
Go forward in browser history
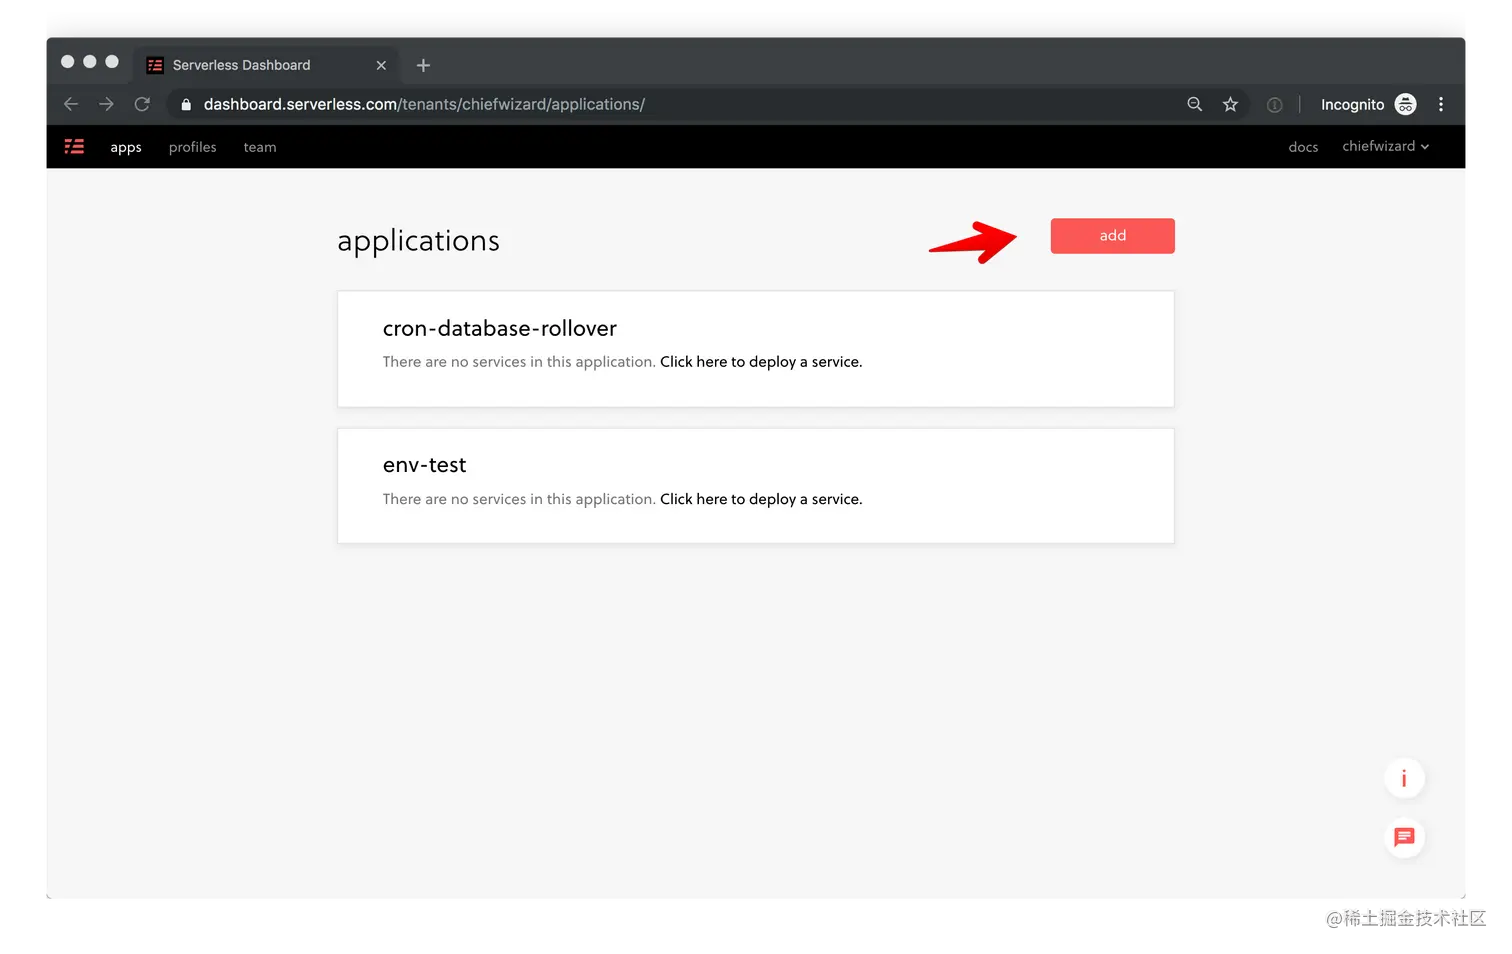coord(107,104)
